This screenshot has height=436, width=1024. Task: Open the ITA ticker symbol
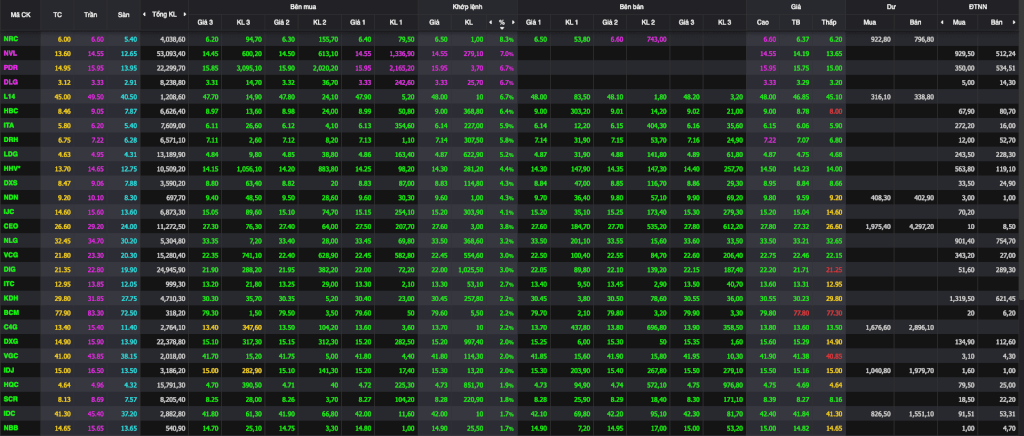pyautogui.click(x=9, y=125)
